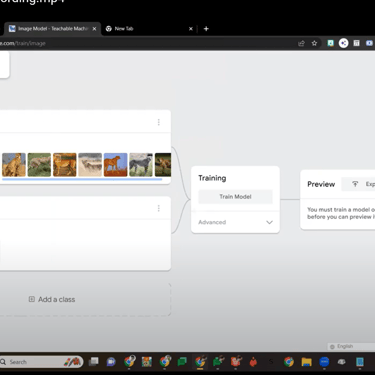Click the browser address bar URL
Viewport: 375px width, 375px height.
[23, 43]
